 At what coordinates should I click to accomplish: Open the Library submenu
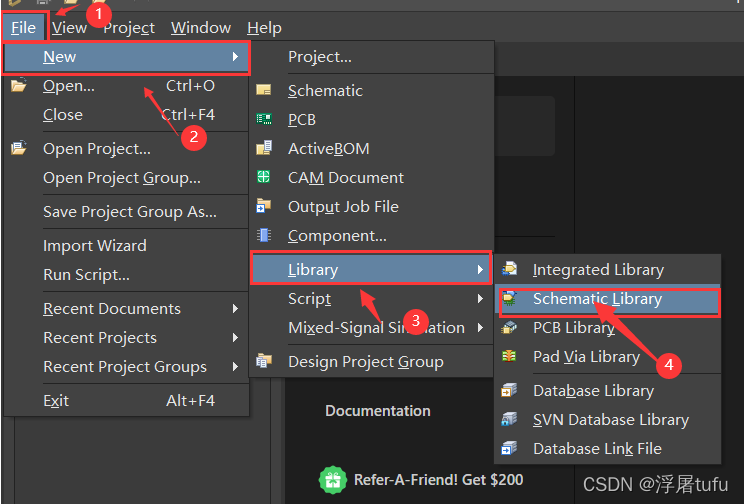click(x=372, y=270)
